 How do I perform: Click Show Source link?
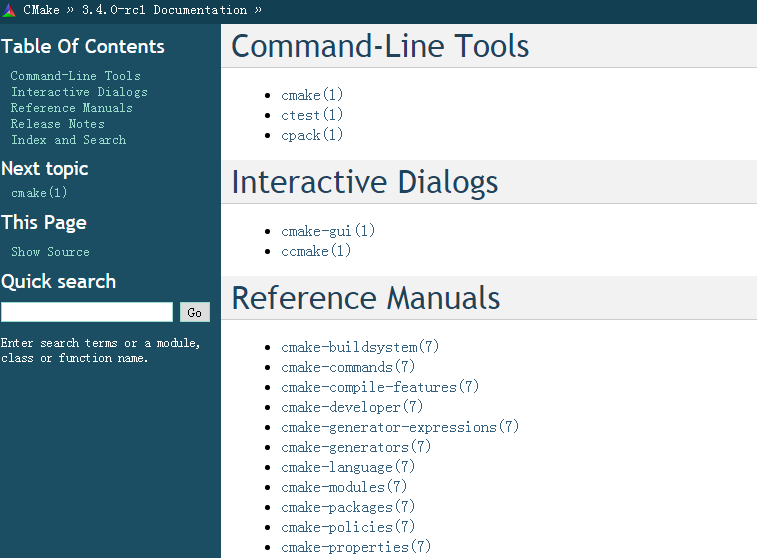(50, 251)
